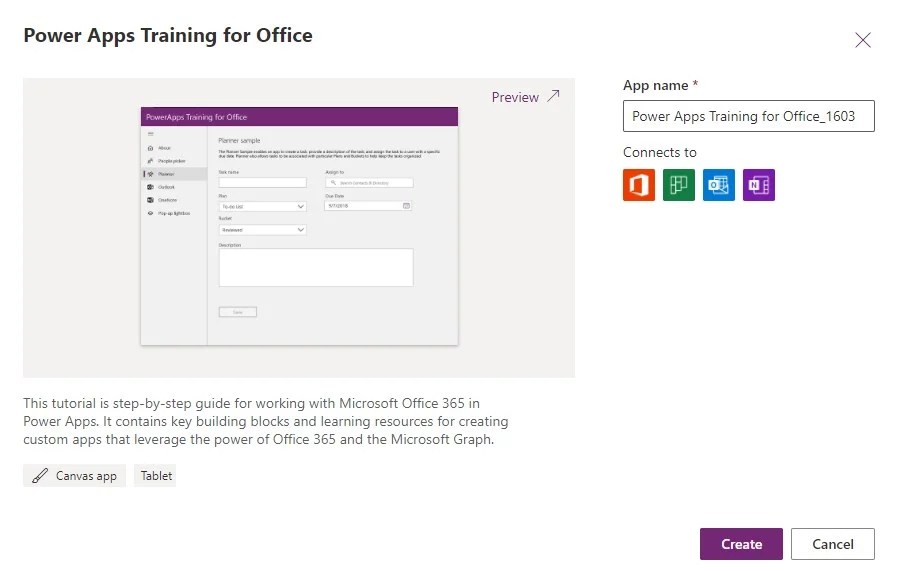Click the tutorial description paragraph

click(265, 421)
